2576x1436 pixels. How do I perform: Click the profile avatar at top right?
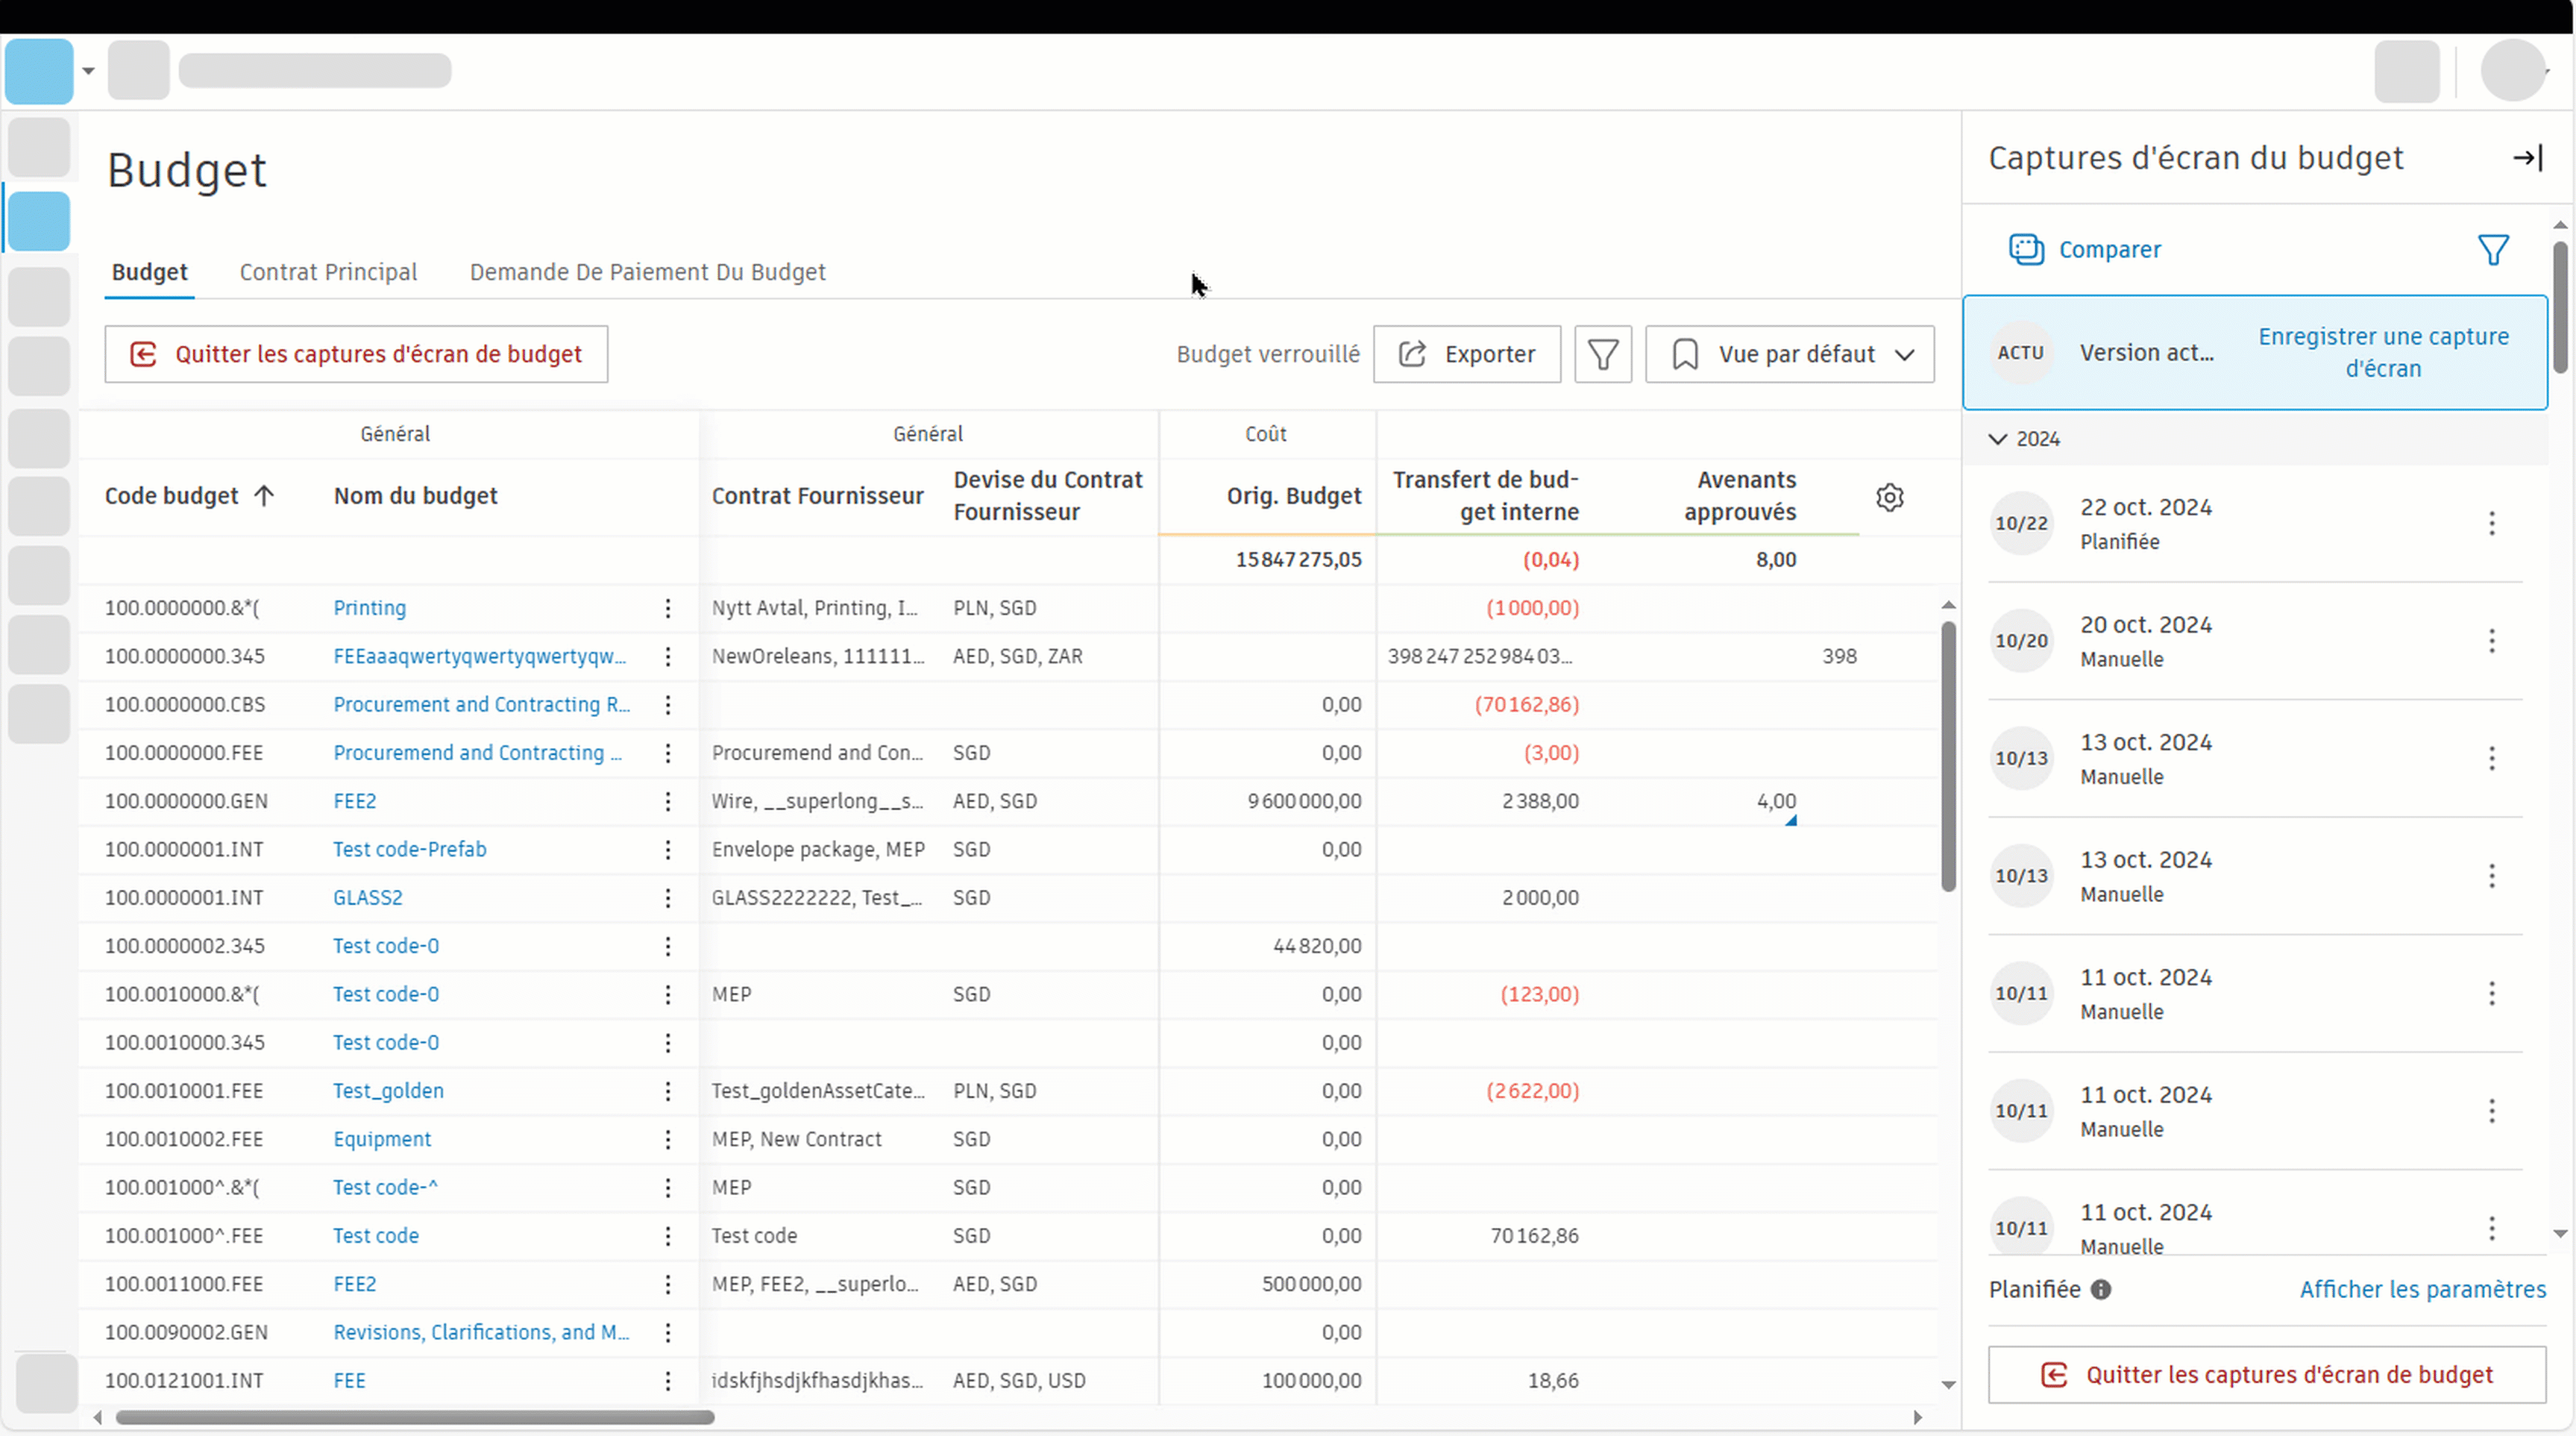(2513, 70)
